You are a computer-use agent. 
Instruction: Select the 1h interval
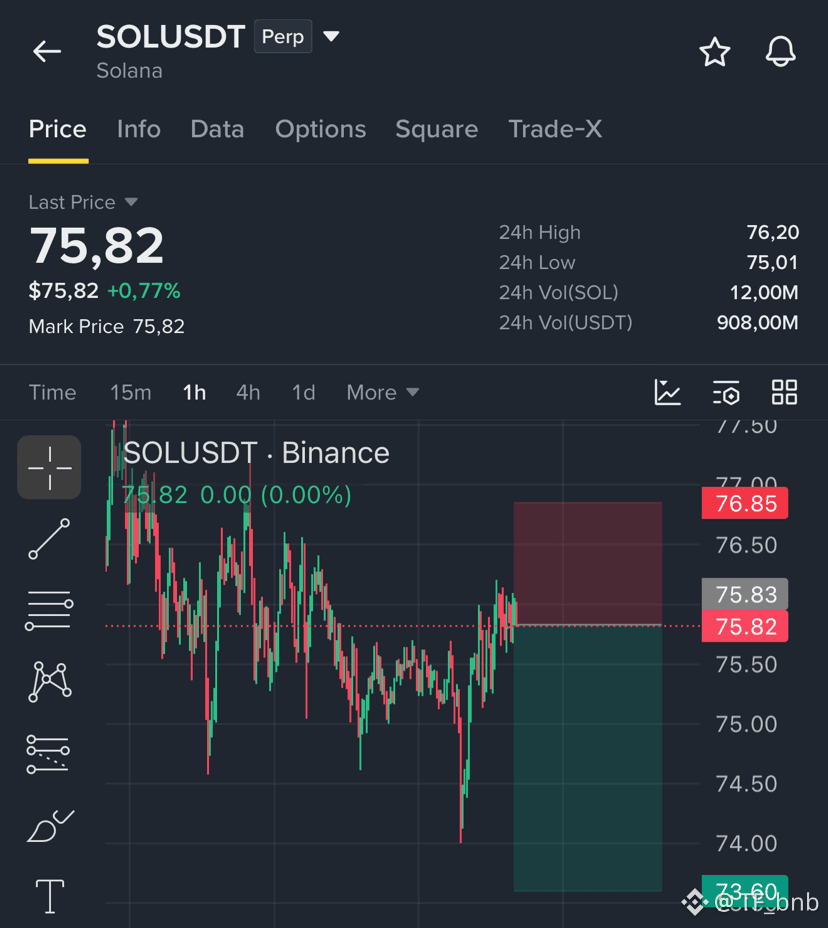coord(194,392)
